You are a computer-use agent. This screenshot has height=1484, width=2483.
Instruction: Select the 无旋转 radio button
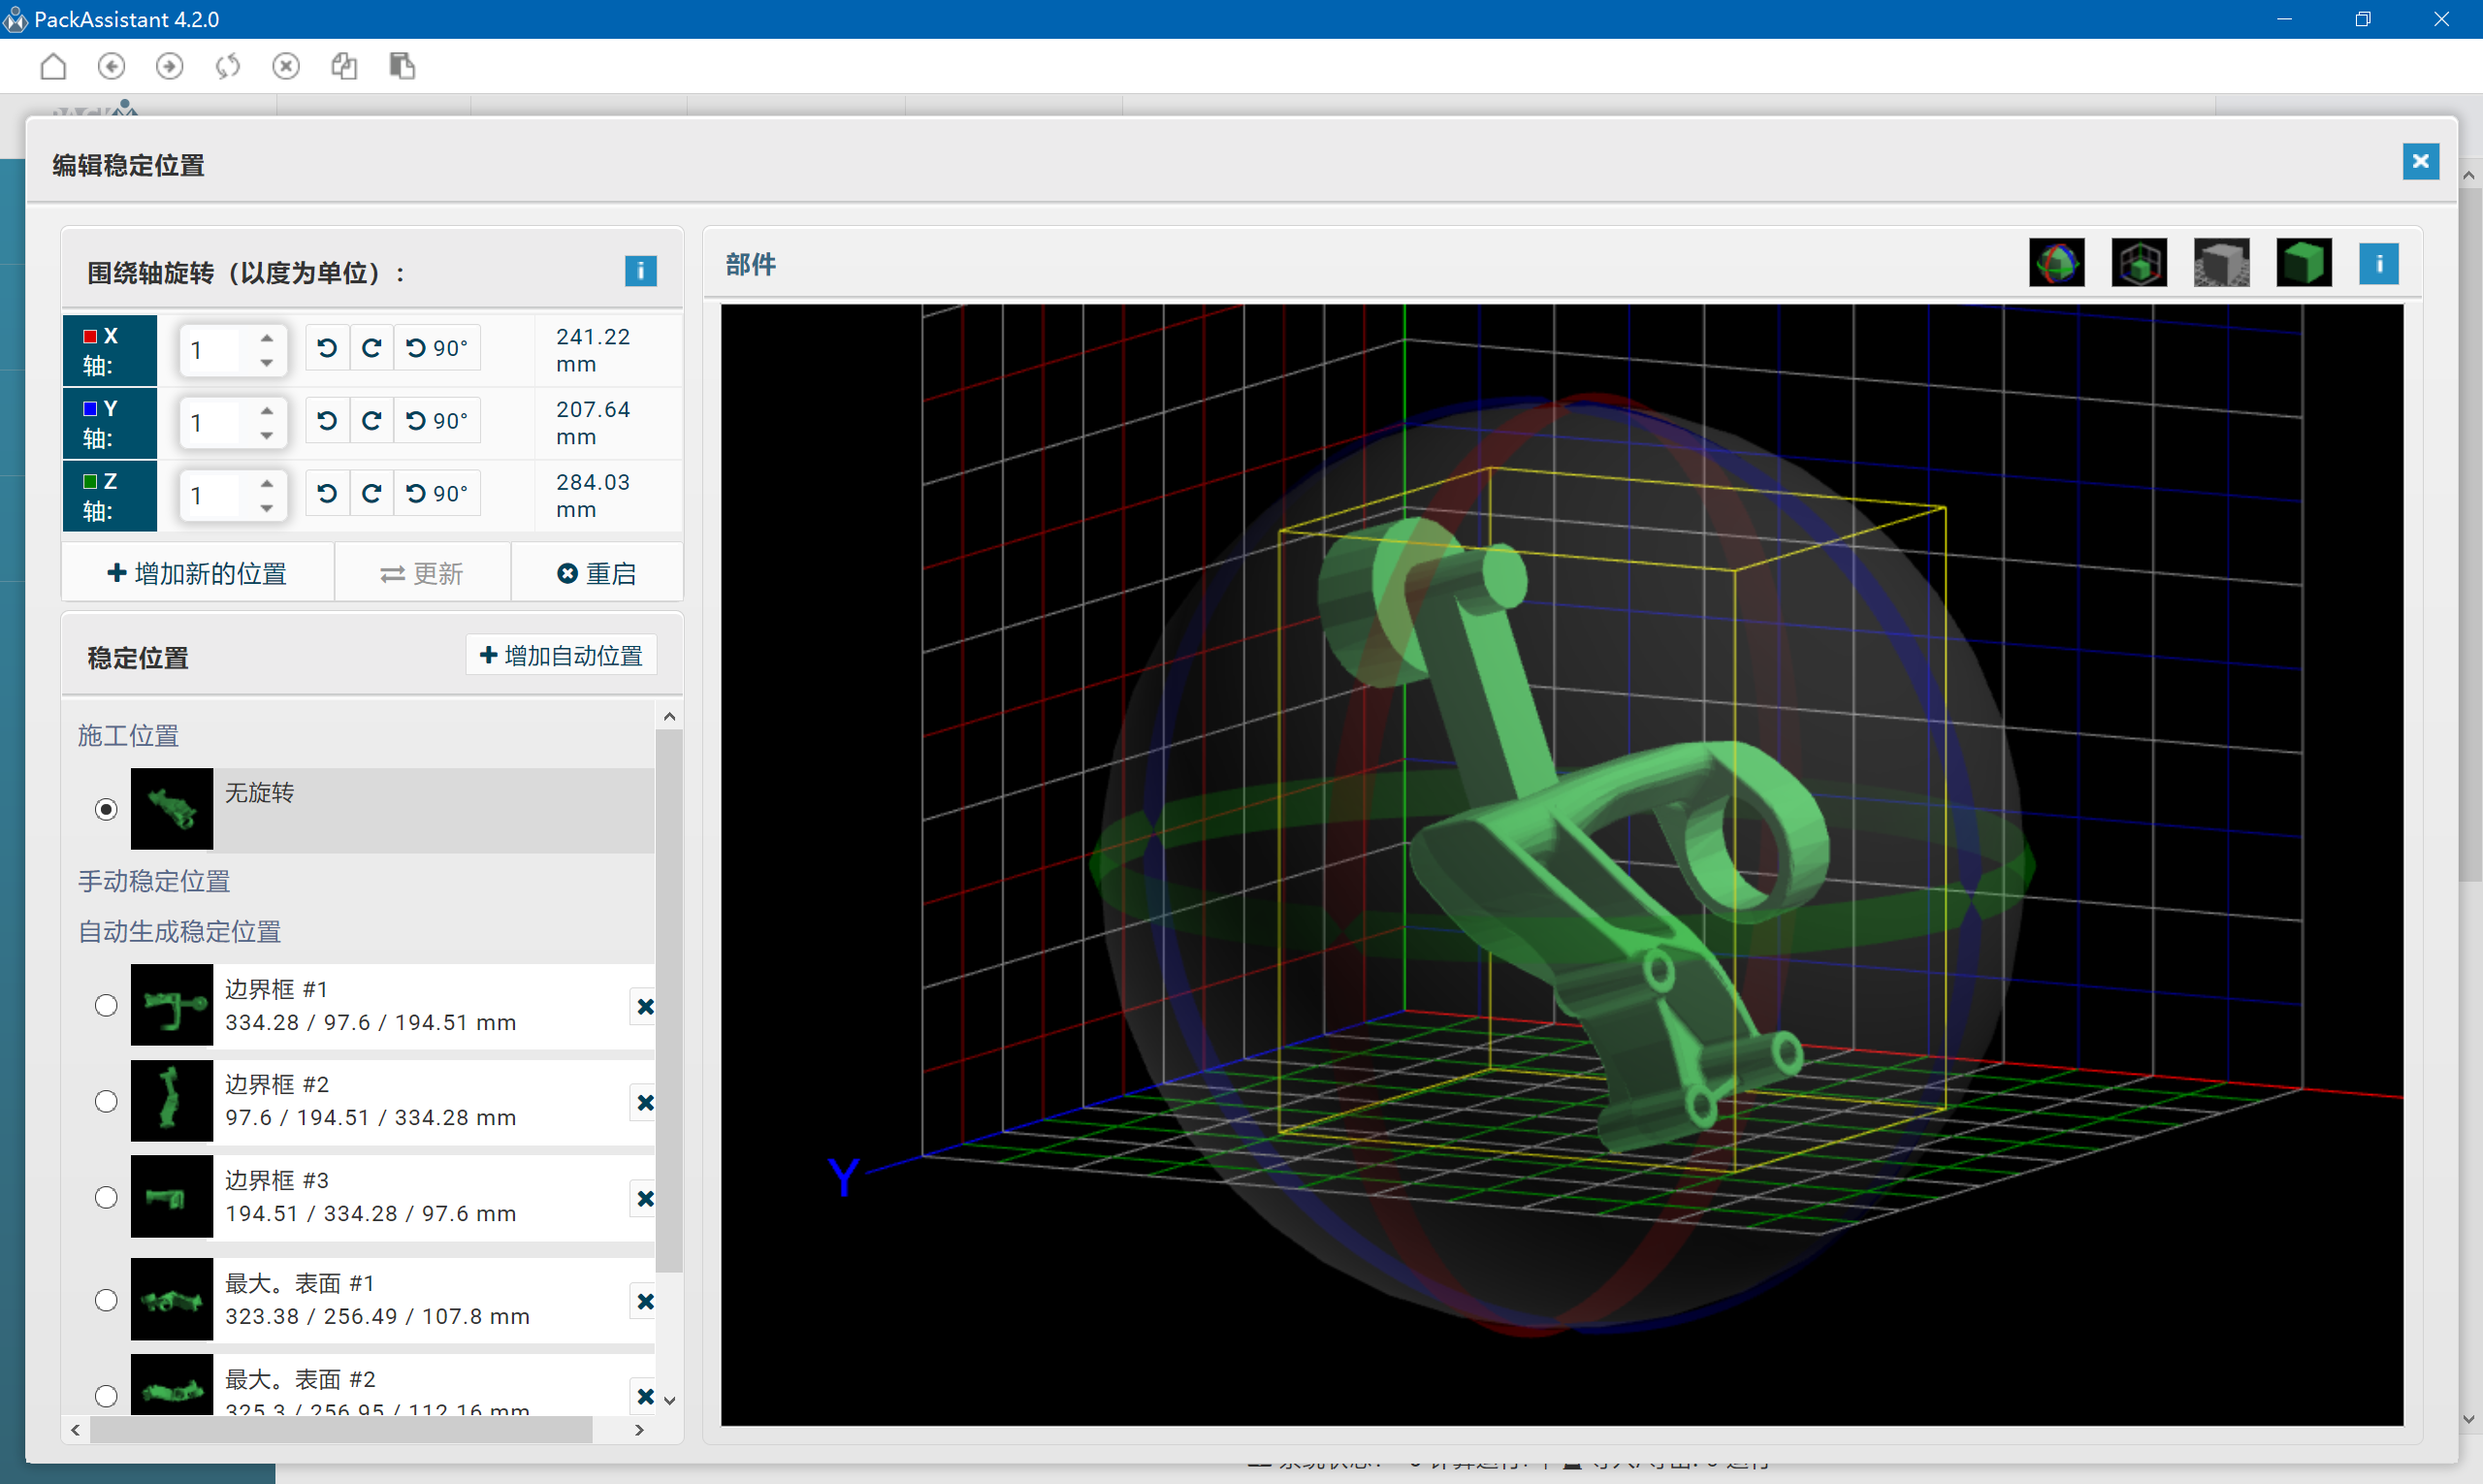click(x=106, y=809)
